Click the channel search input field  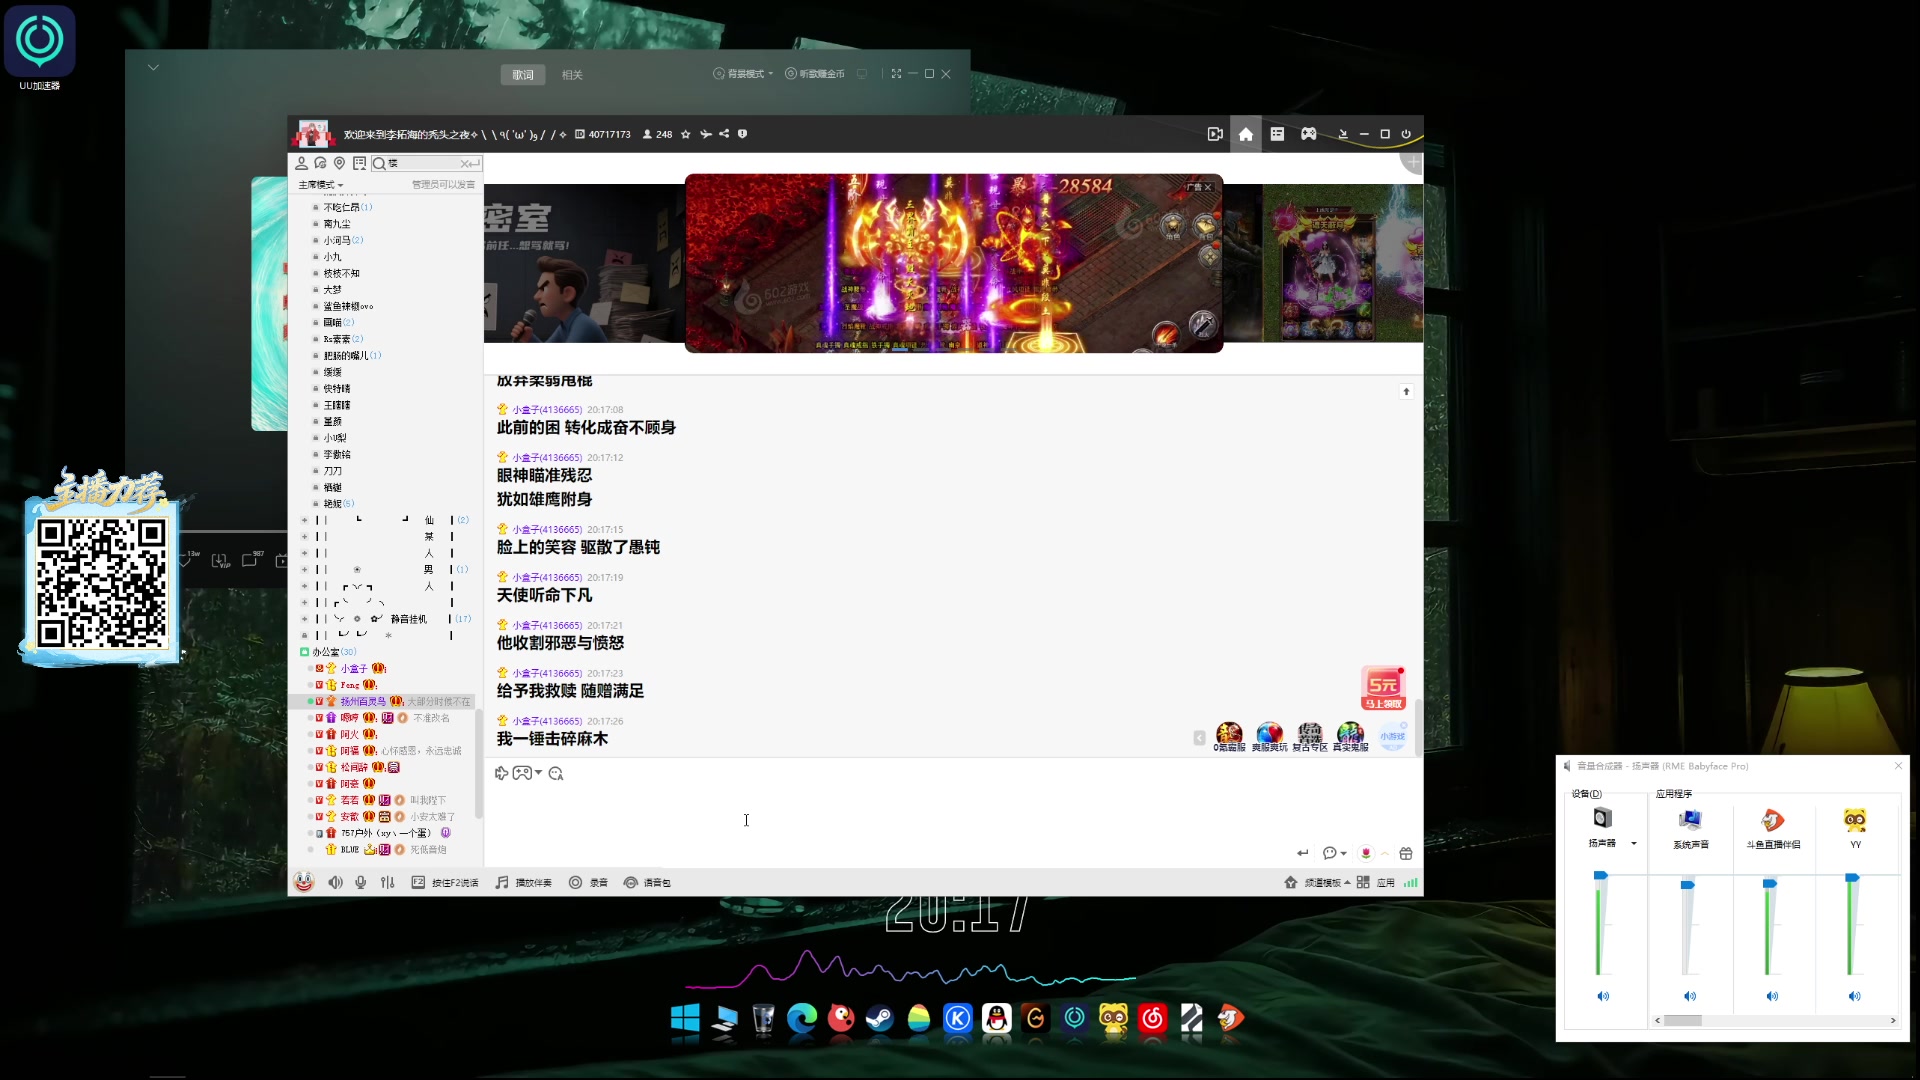[425, 163]
